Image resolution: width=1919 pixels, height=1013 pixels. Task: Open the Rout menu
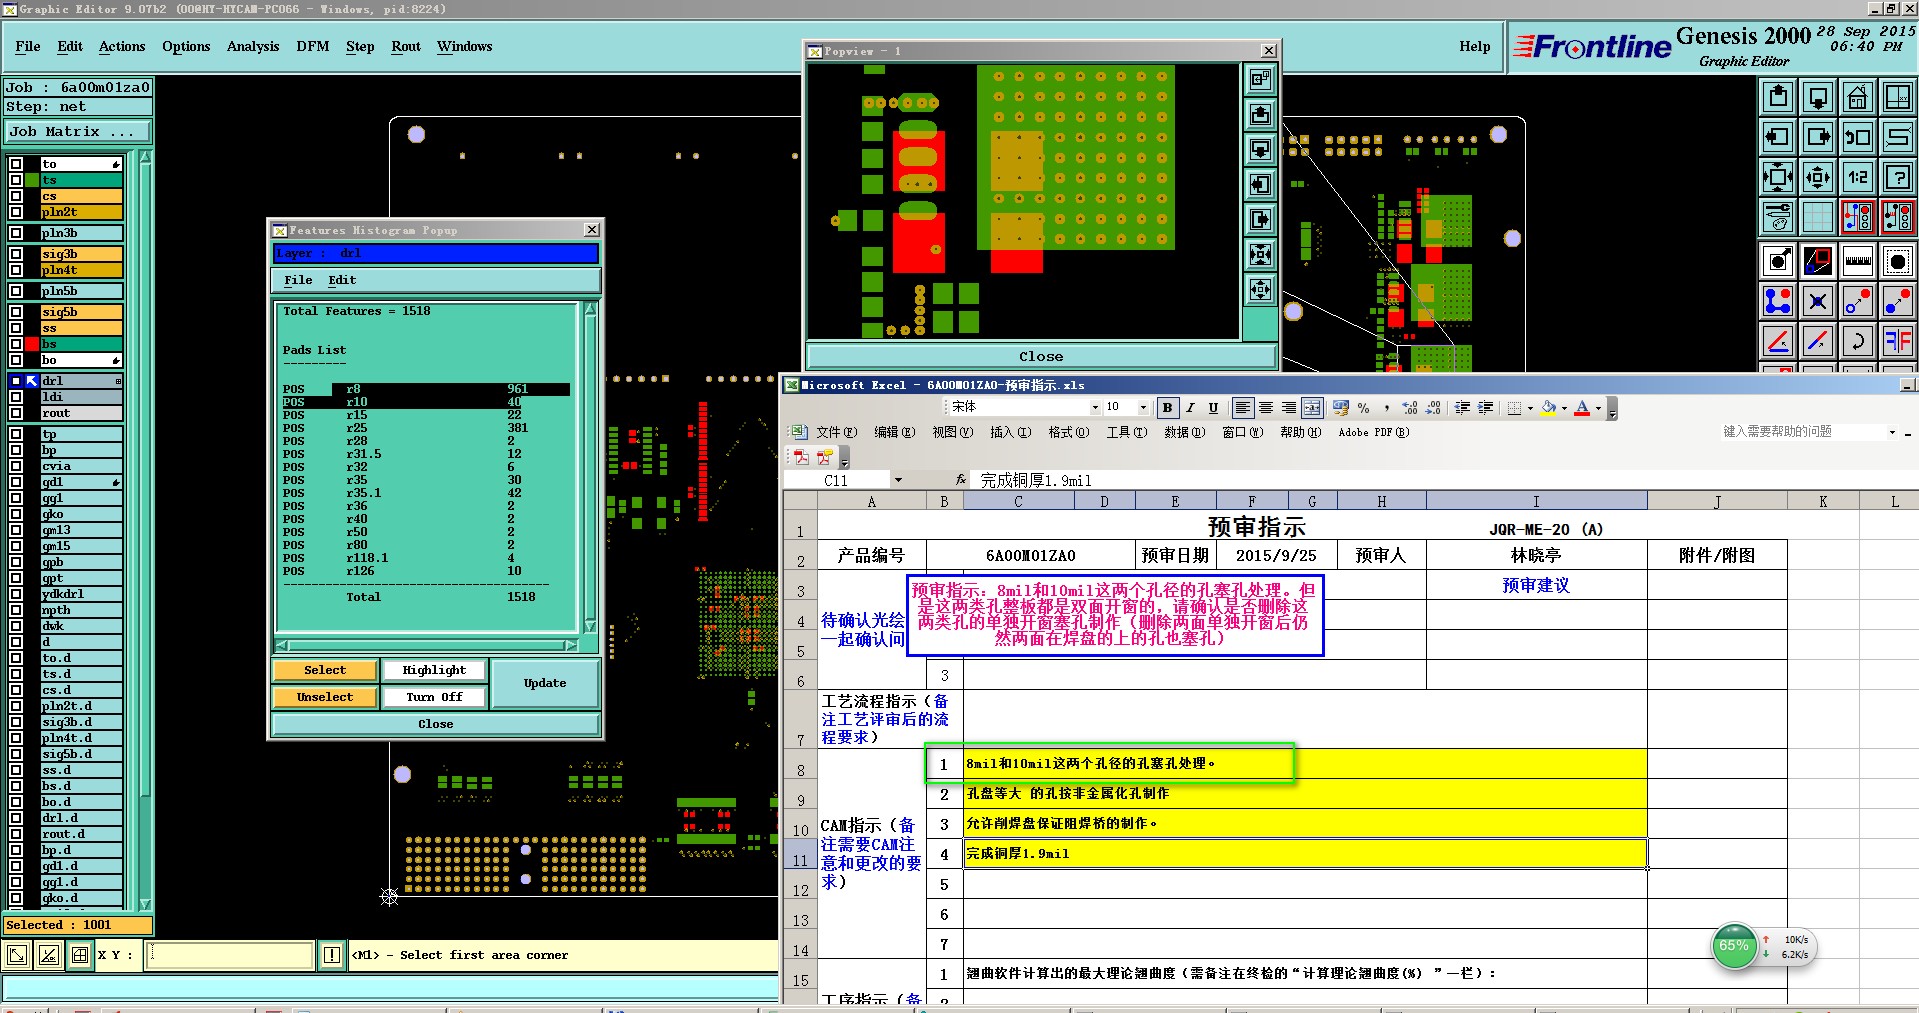coord(406,47)
